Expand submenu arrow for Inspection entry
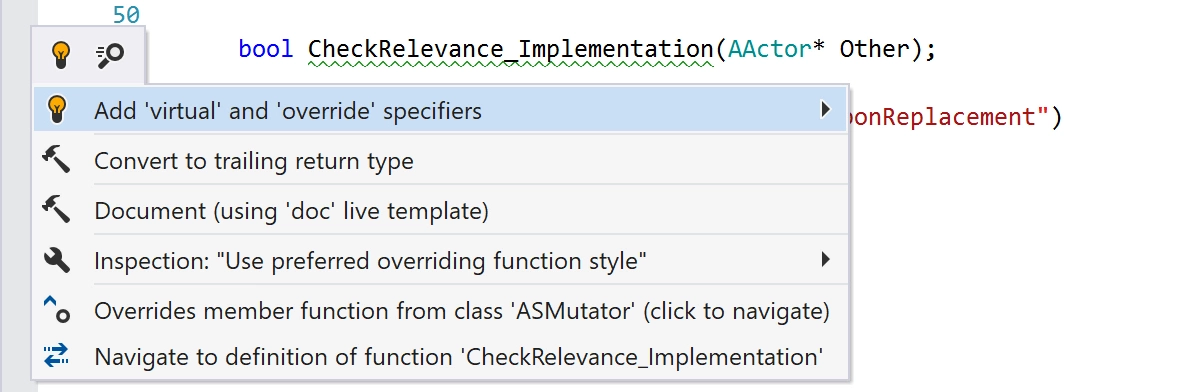Viewport: 1200px width, 392px height. pyautogui.click(x=825, y=260)
